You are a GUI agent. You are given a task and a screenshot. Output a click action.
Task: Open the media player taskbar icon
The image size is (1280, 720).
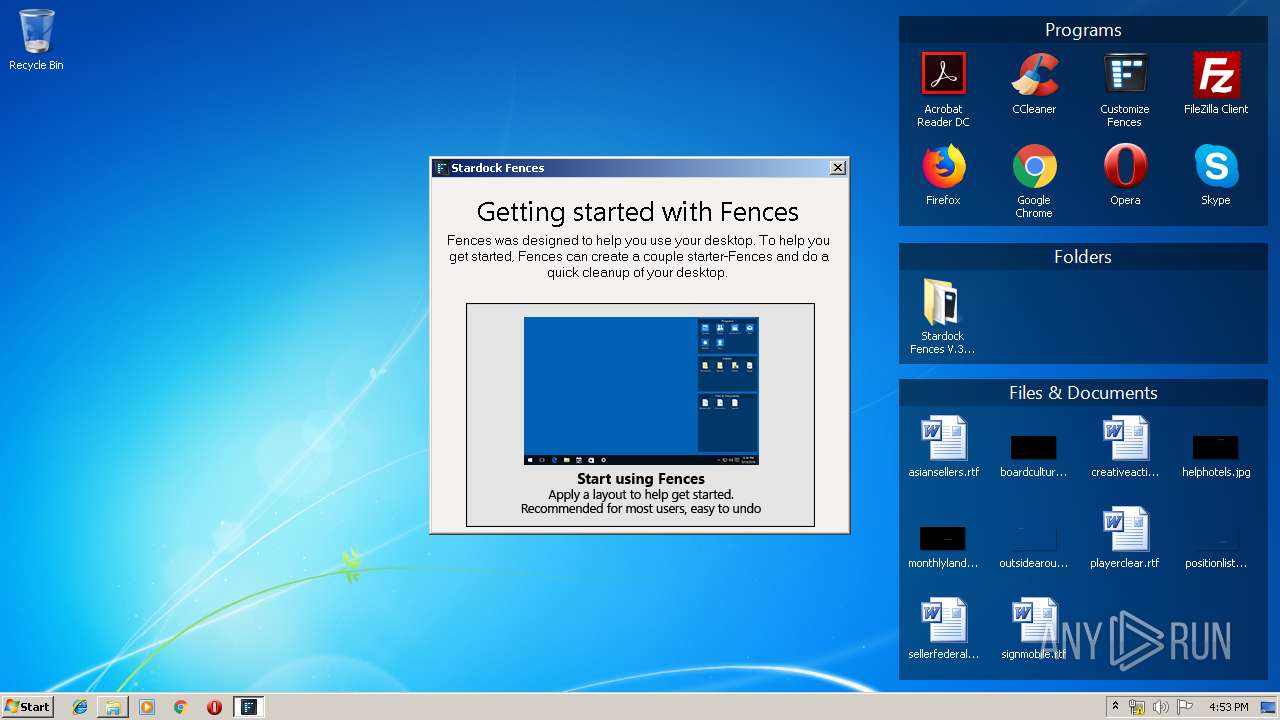click(147, 707)
